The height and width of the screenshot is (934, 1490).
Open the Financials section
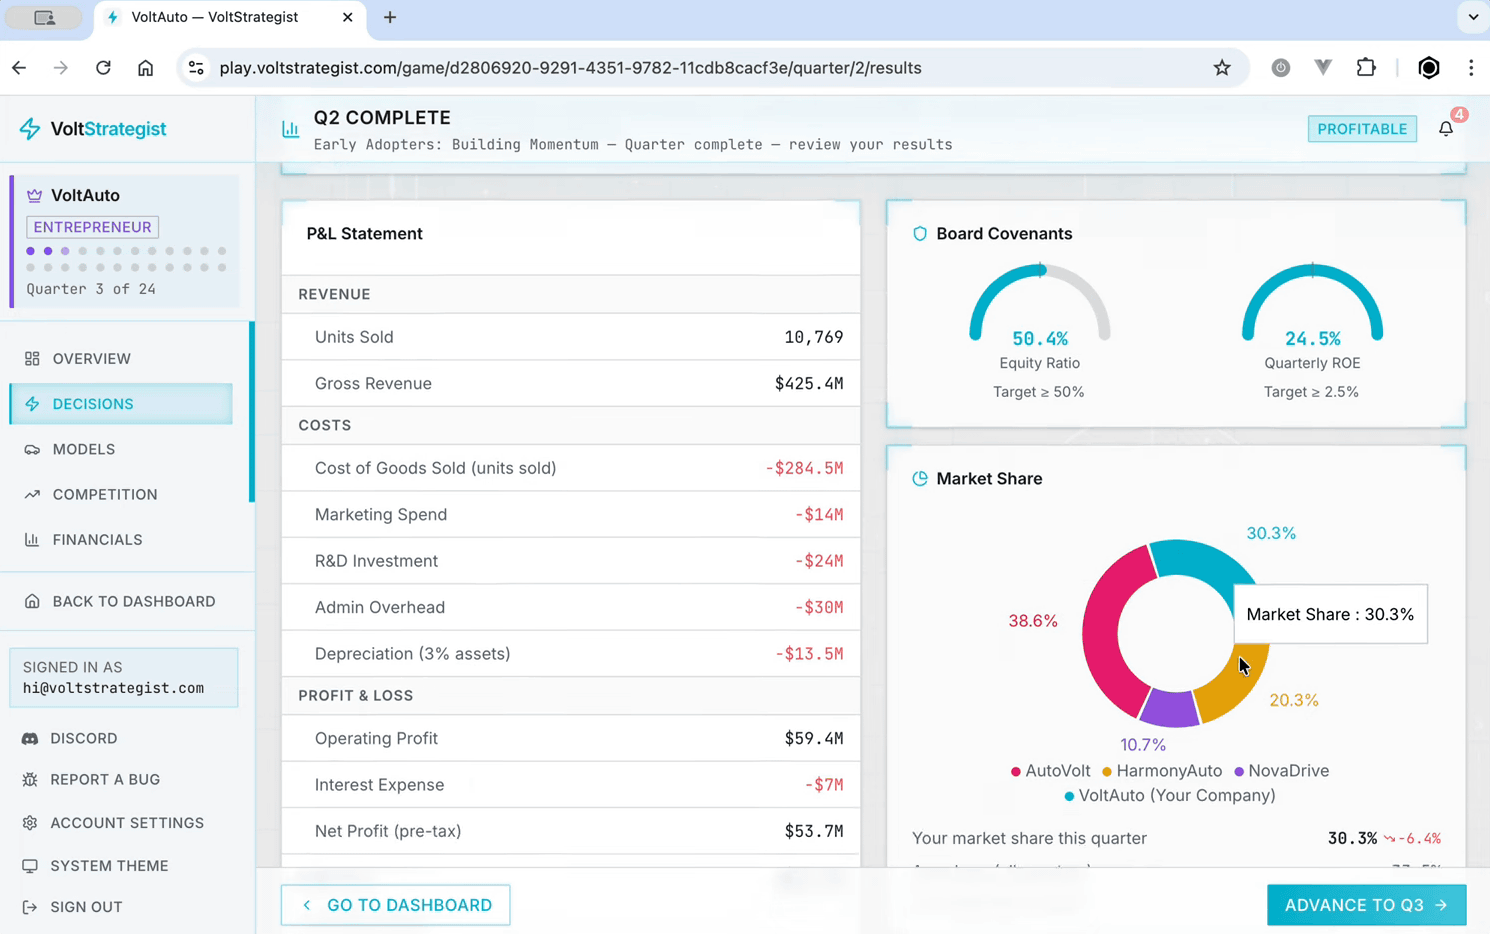(97, 540)
